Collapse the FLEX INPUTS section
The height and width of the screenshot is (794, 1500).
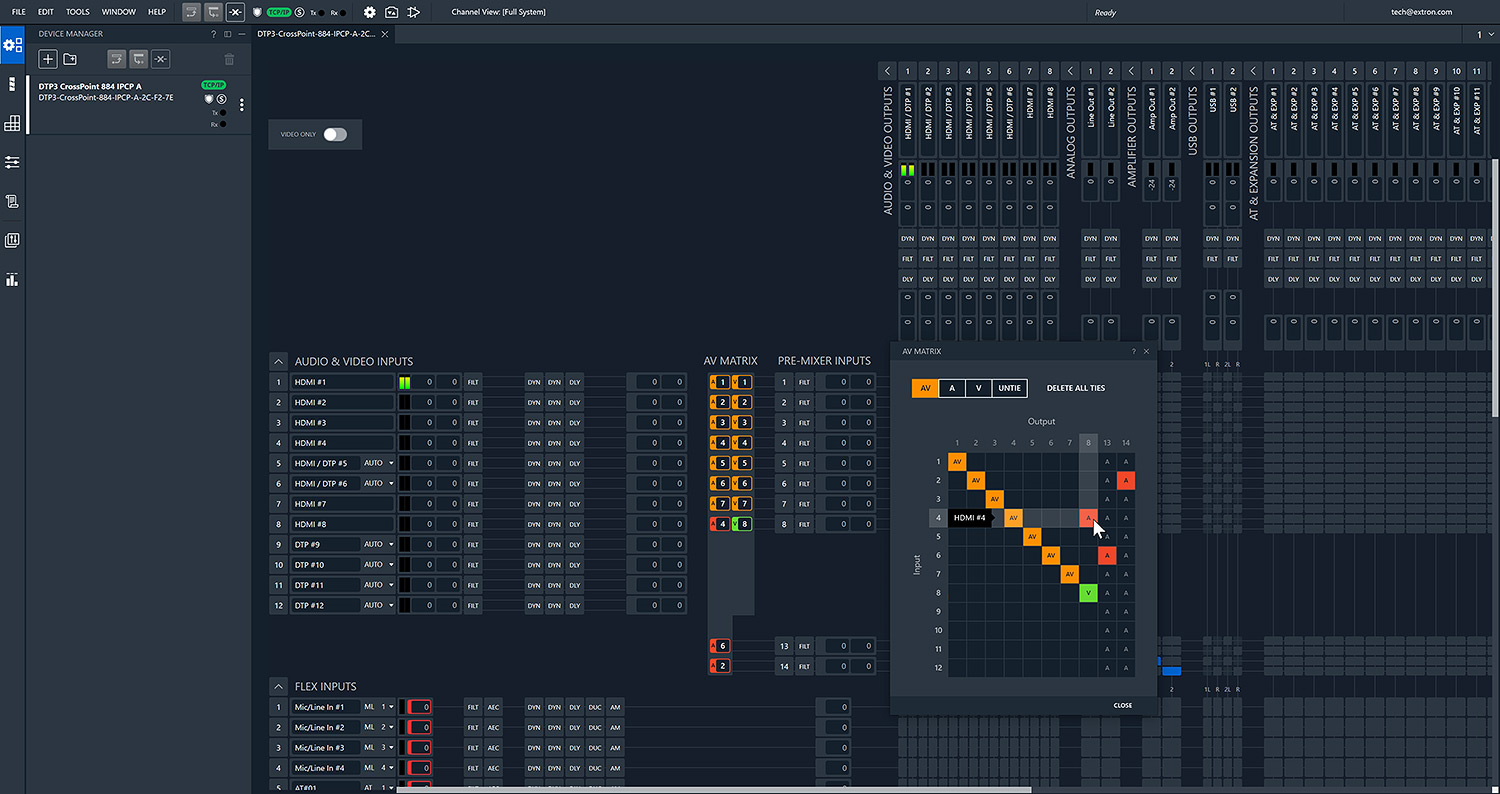tap(278, 686)
